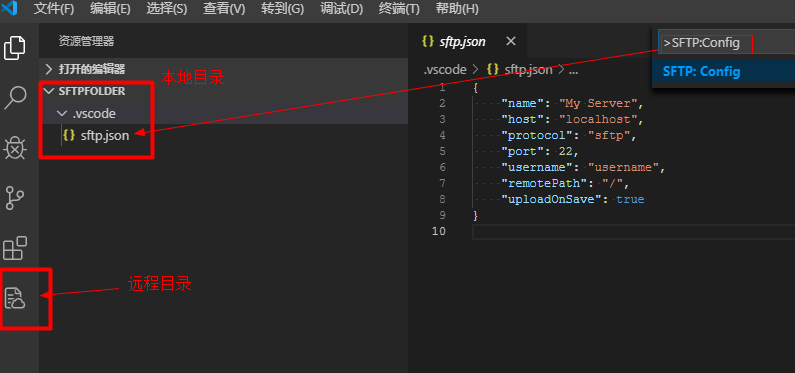Screen dimensions: 795x373
Task: Open the Explorer view in activity bar
Action: click(x=15, y=48)
